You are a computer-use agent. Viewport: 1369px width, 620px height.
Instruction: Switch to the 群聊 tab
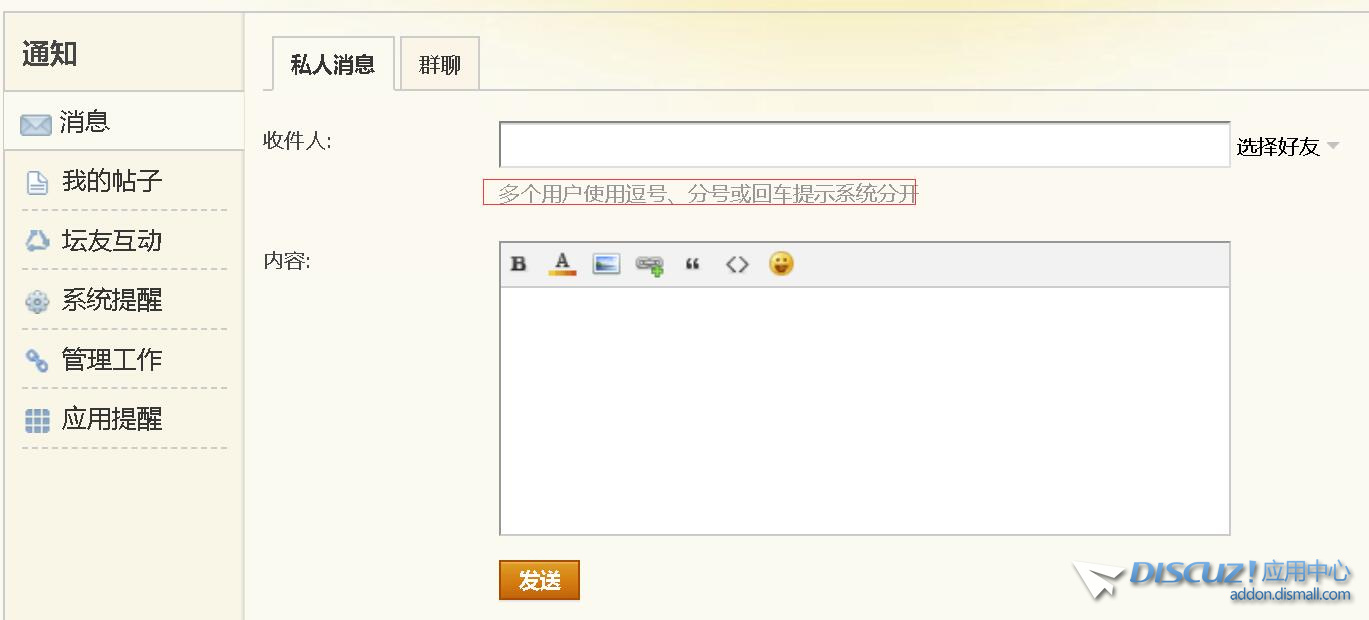[440, 64]
